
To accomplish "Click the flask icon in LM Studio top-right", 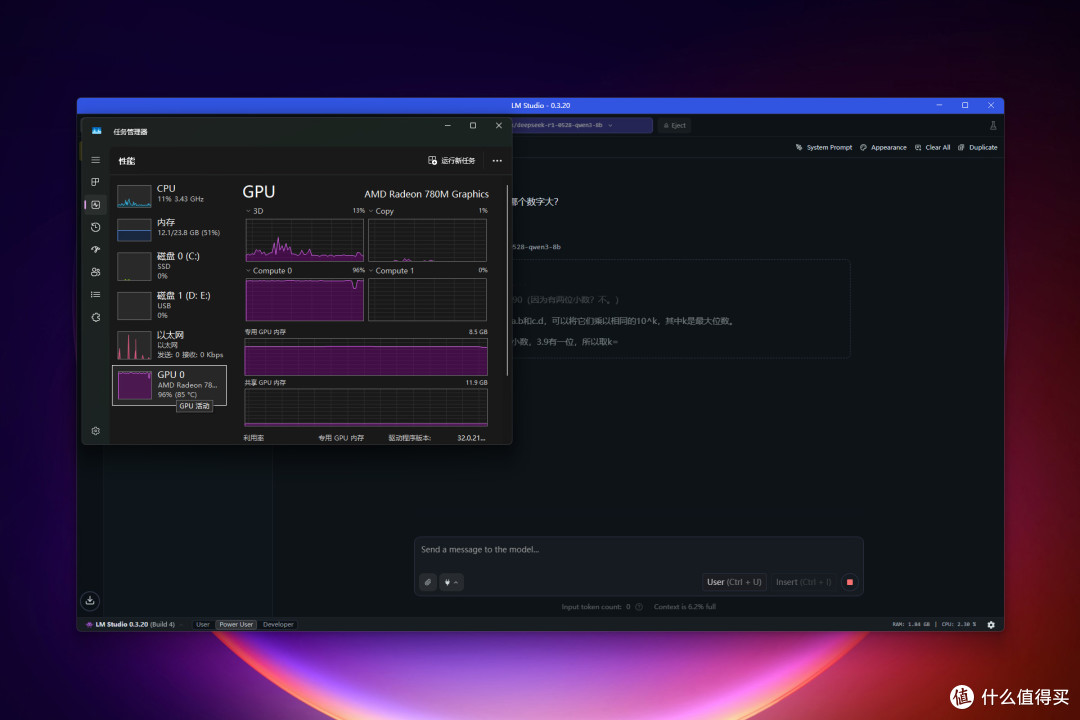I will click(993, 125).
